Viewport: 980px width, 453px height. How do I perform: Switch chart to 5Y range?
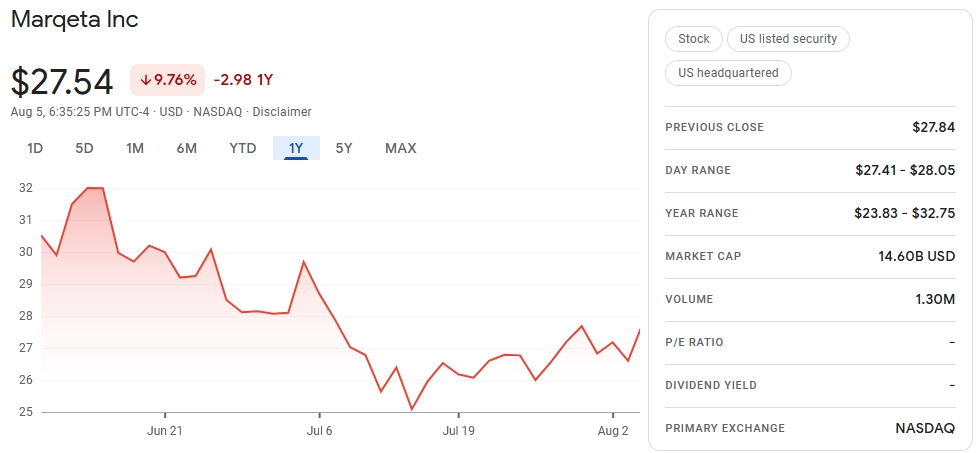[x=344, y=148]
